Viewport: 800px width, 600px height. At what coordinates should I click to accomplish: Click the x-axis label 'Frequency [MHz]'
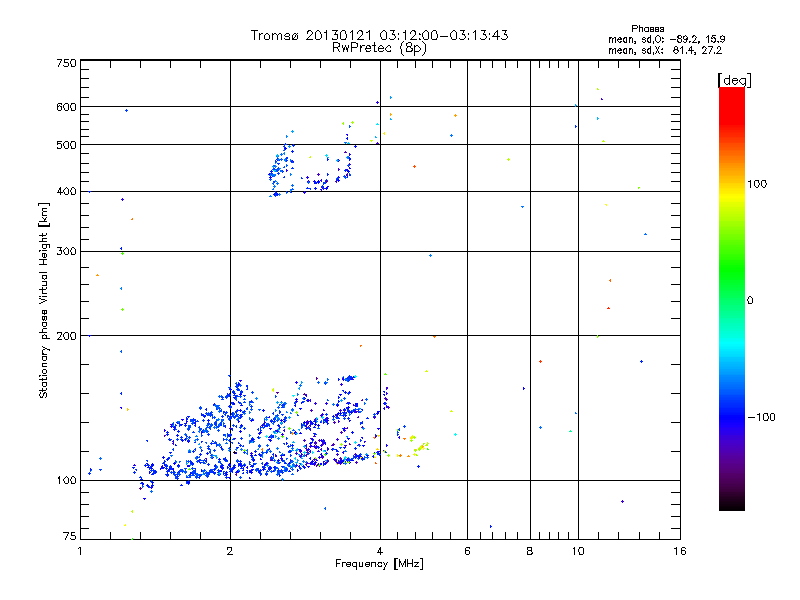[379, 564]
